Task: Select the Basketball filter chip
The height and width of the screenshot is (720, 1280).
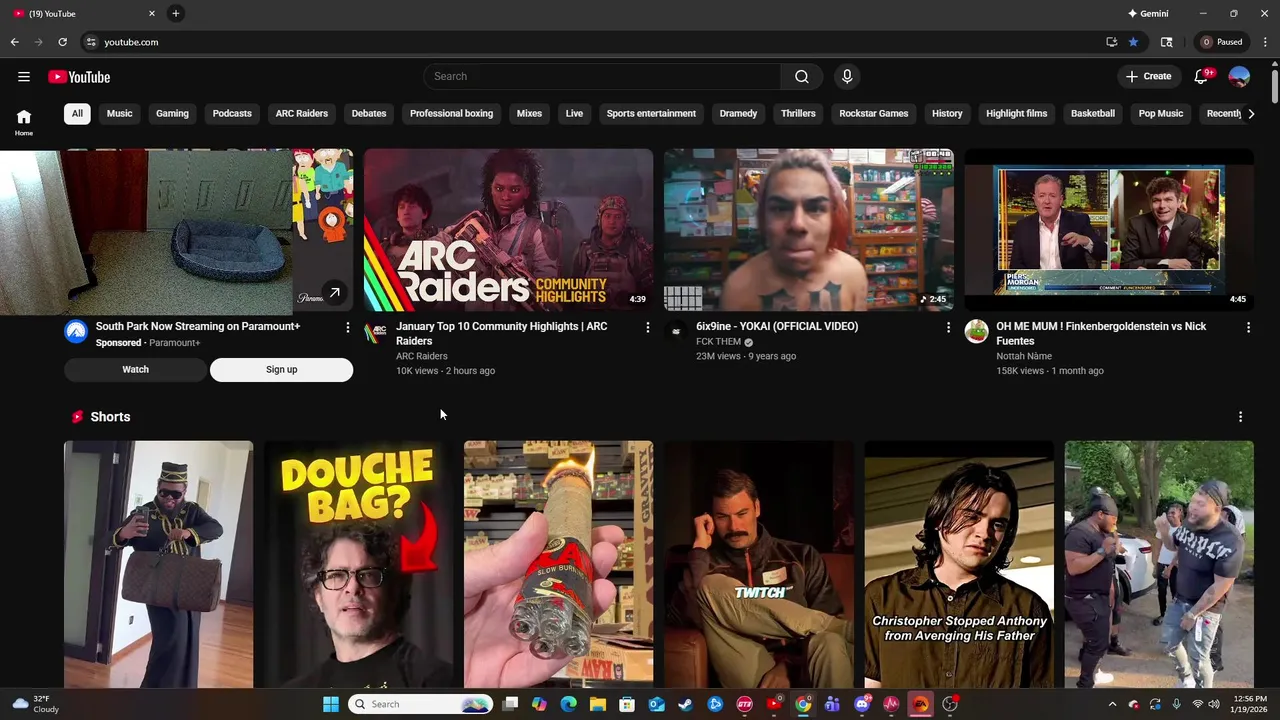Action: (x=1093, y=113)
